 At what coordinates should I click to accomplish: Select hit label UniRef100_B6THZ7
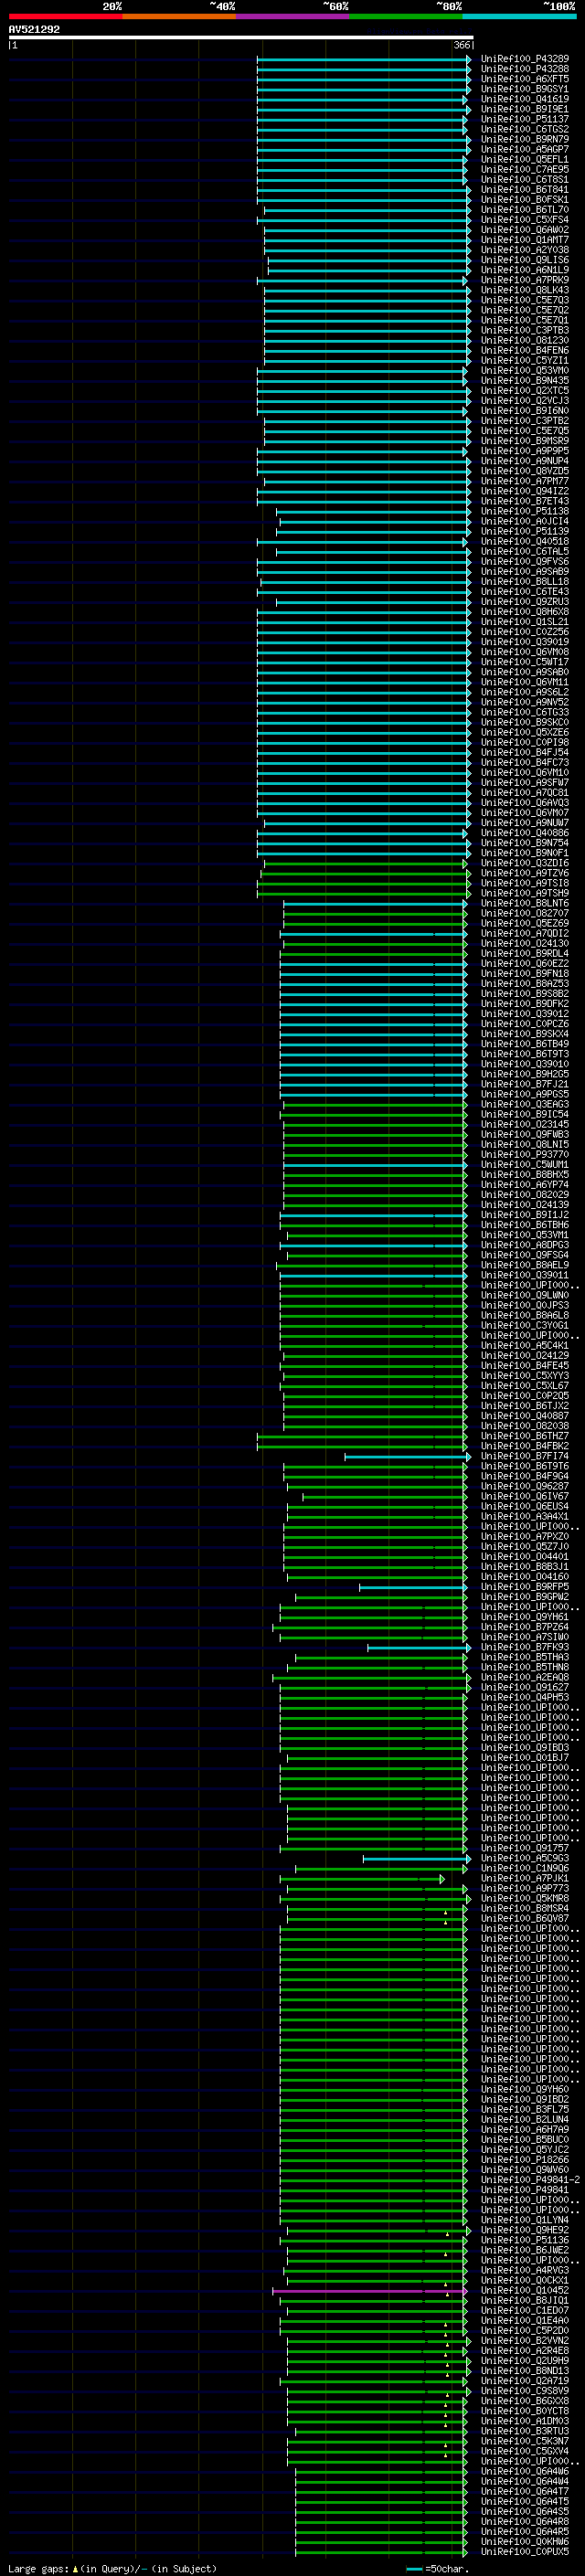coord(524,1436)
